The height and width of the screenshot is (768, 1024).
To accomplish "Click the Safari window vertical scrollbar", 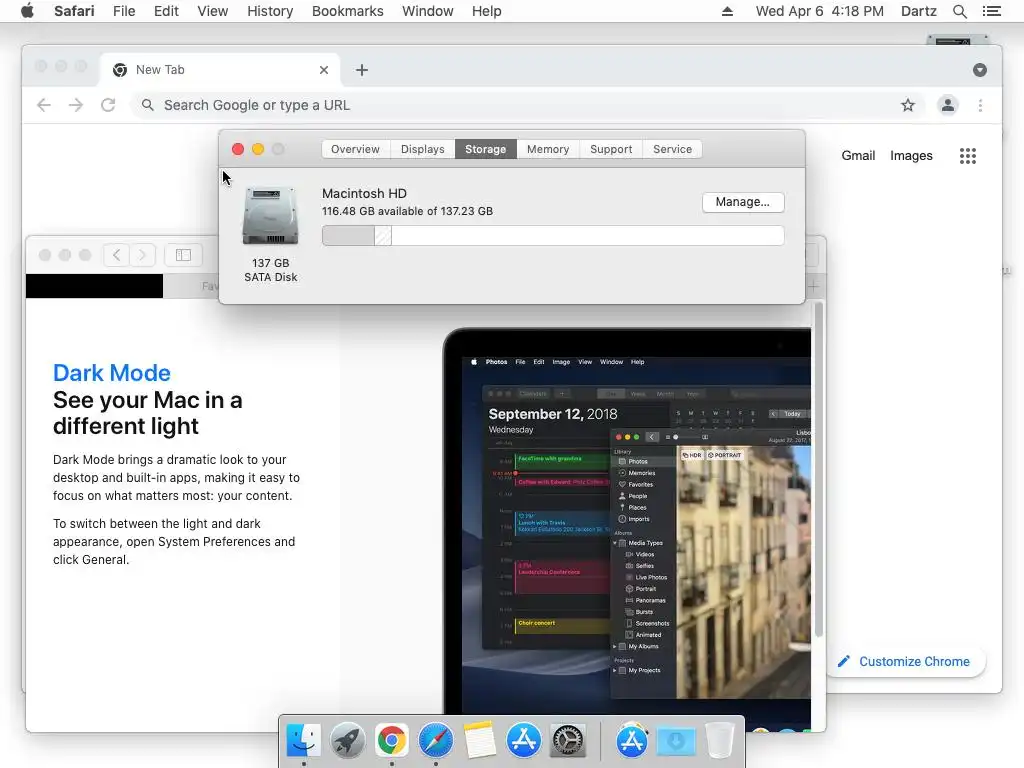I will coord(818,469).
